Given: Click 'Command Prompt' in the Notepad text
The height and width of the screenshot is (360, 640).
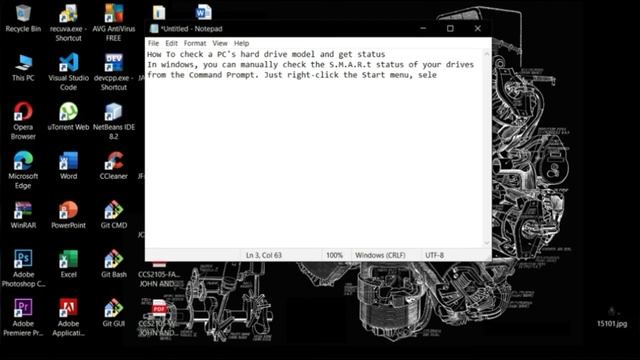Looking at the screenshot, I should [222, 75].
